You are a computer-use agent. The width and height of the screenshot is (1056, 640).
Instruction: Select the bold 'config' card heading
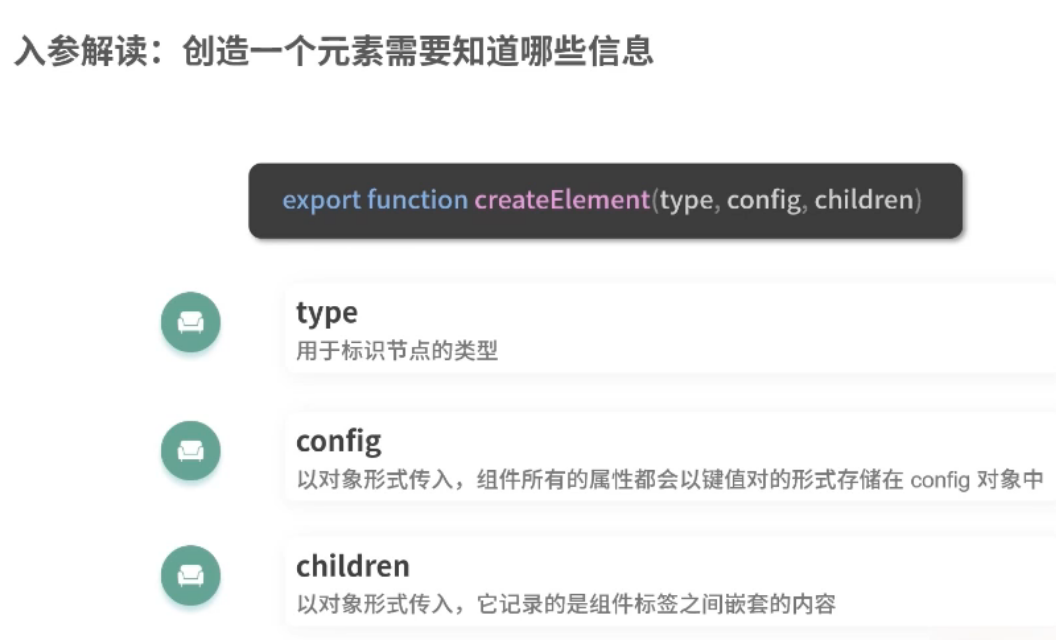tap(338, 441)
